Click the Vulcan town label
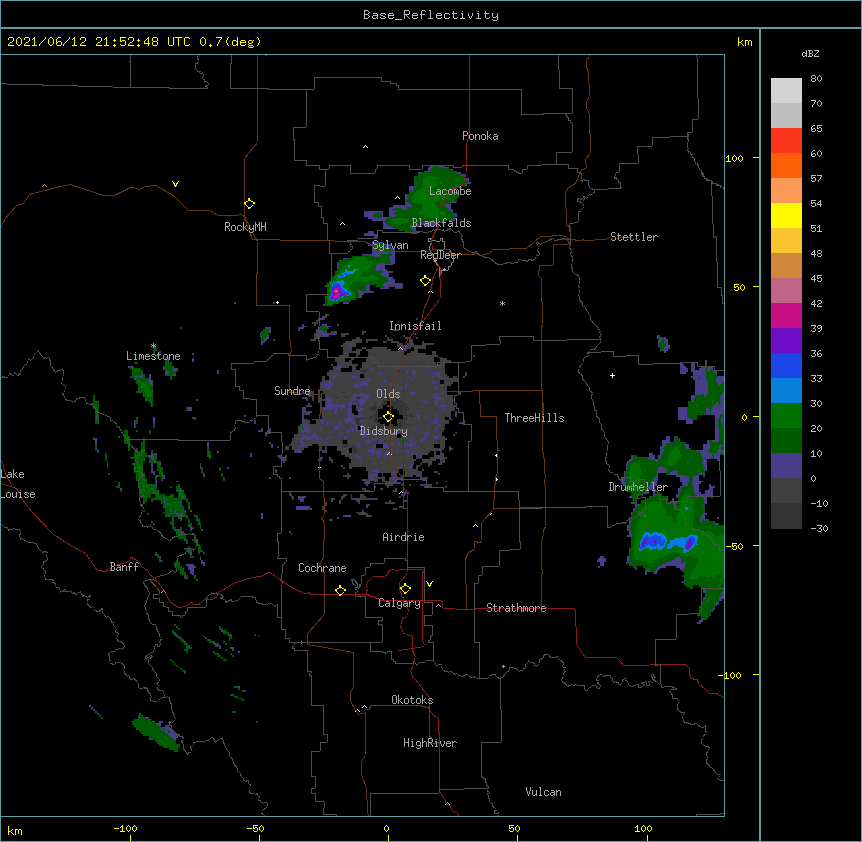The image size is (862, 842). 543,792
